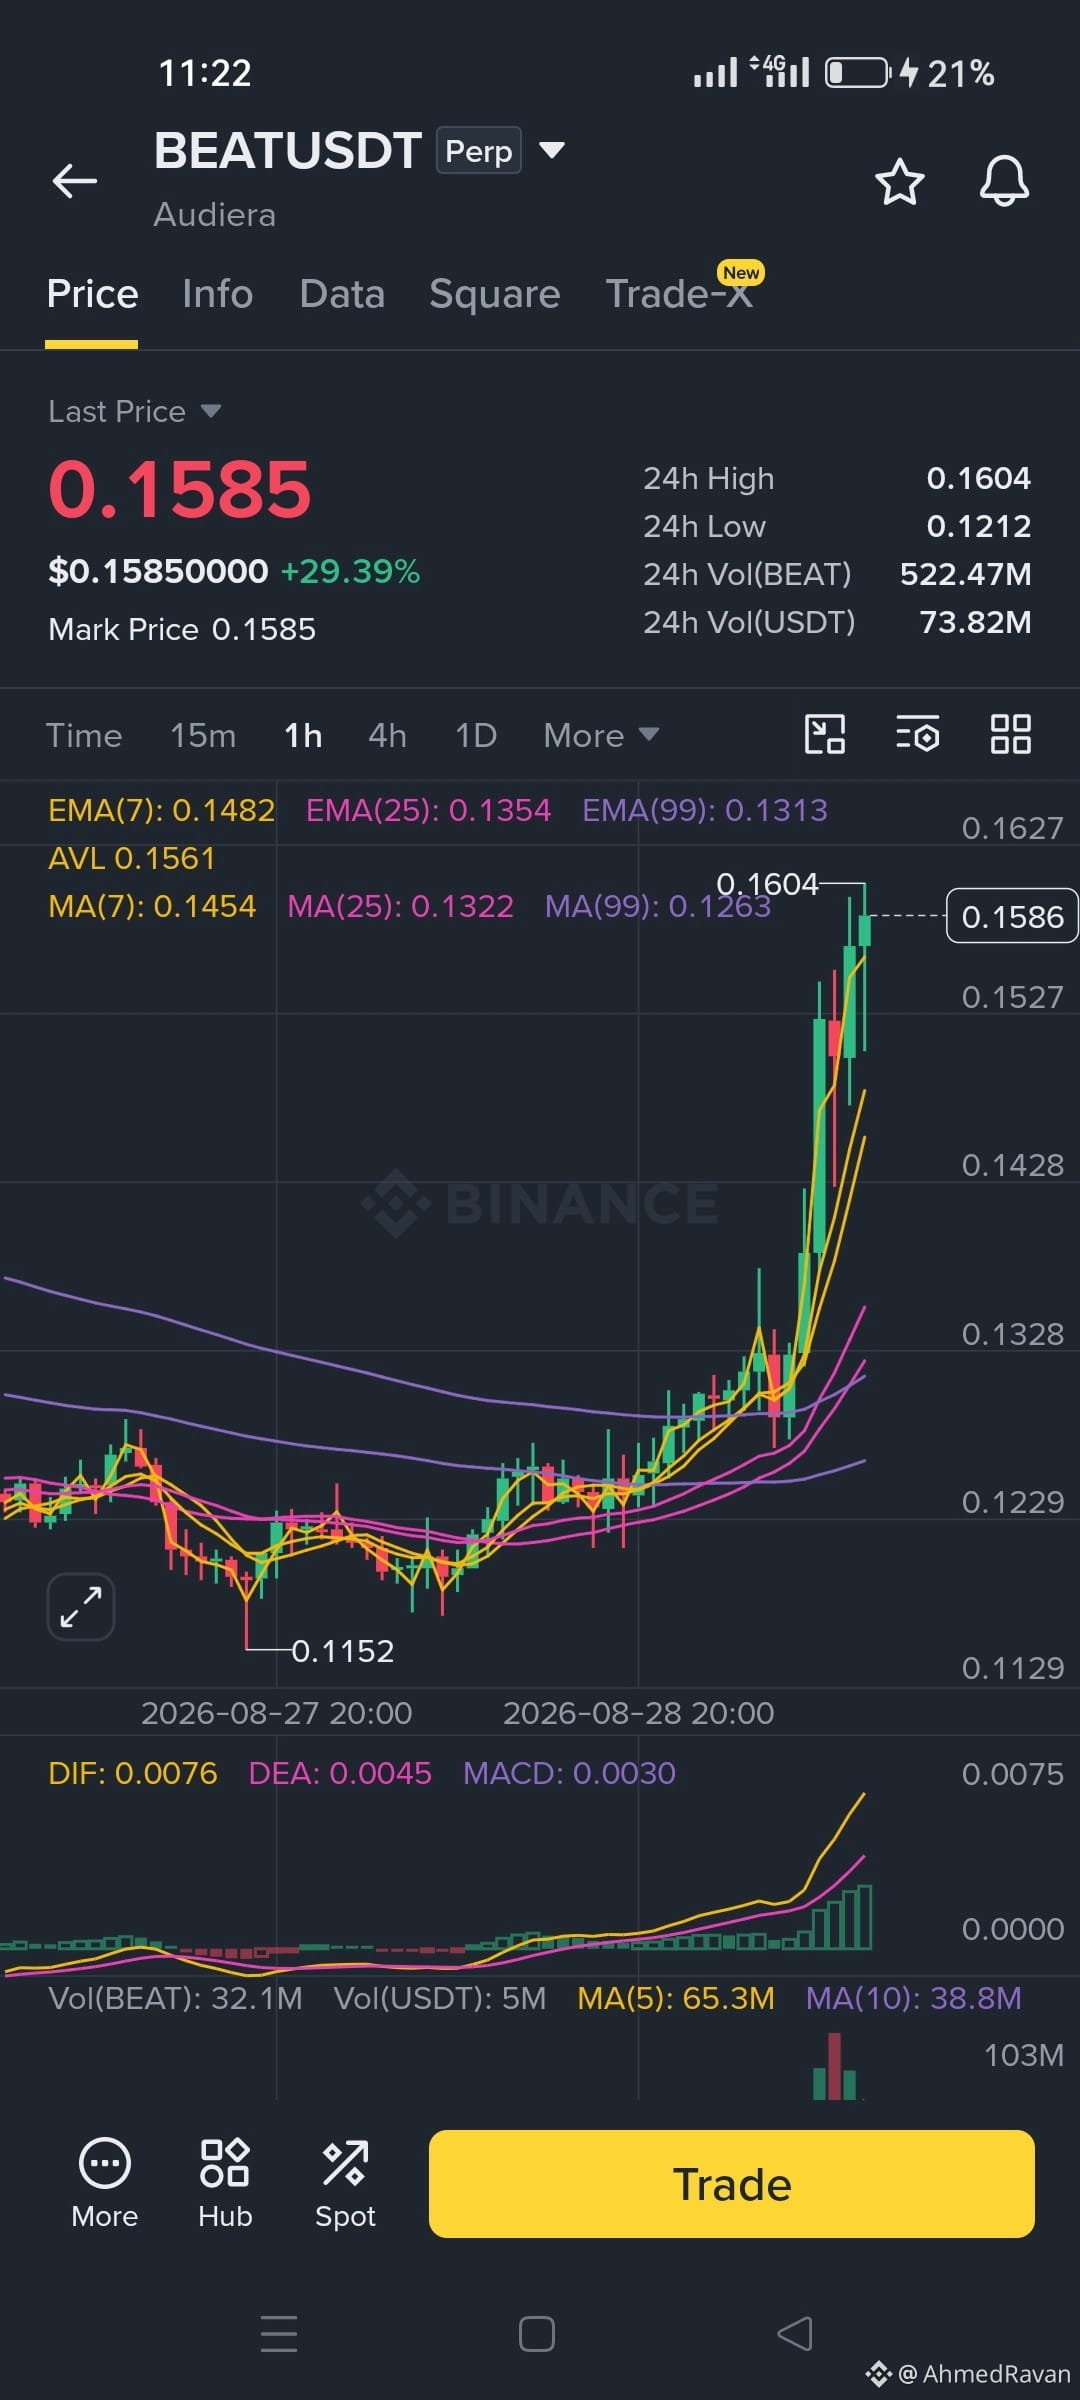
Task: Tap the DEA: 0.0045 label
Action: (x=340, y=1773)
